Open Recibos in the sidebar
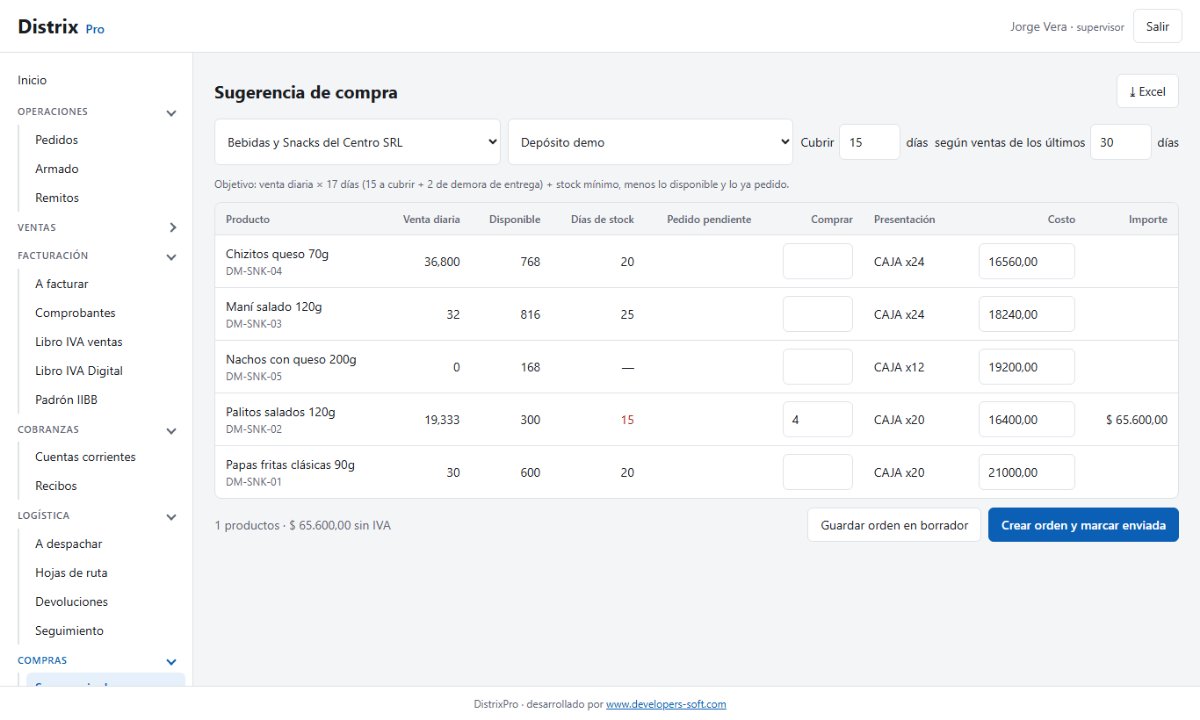The height and width of the screenshot is (720, 1200). [x=56, y=486]
